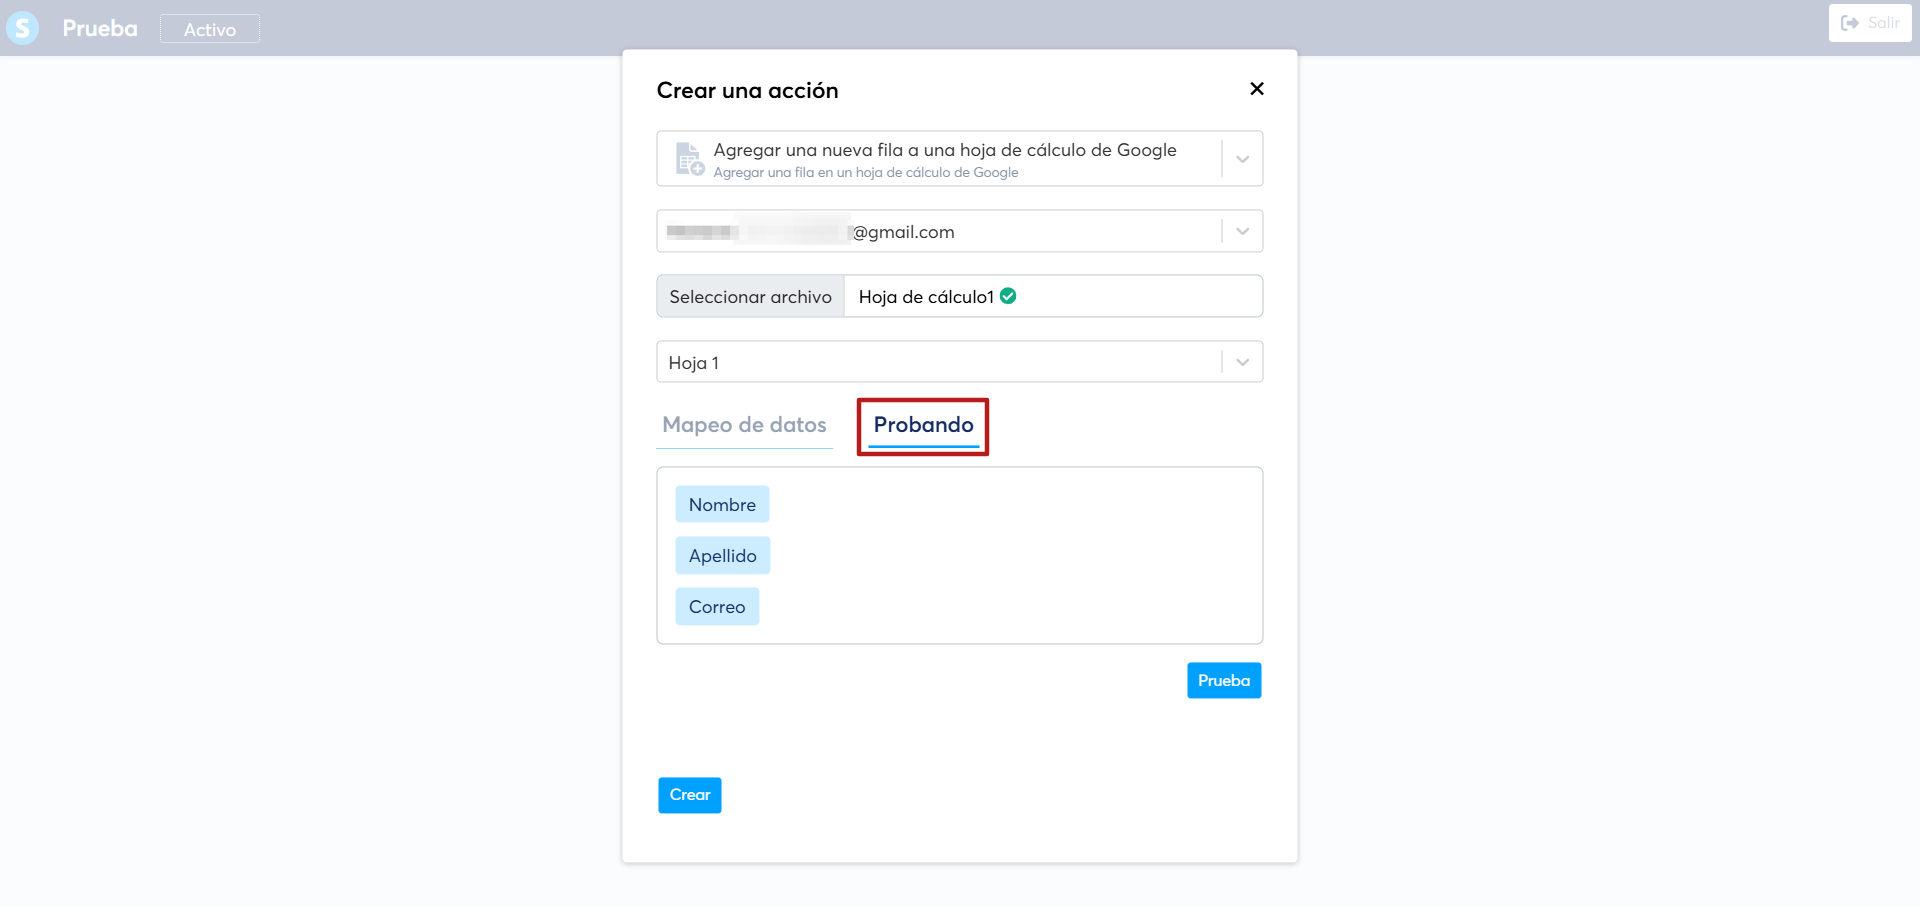Click the Crear button

[690, 795]
